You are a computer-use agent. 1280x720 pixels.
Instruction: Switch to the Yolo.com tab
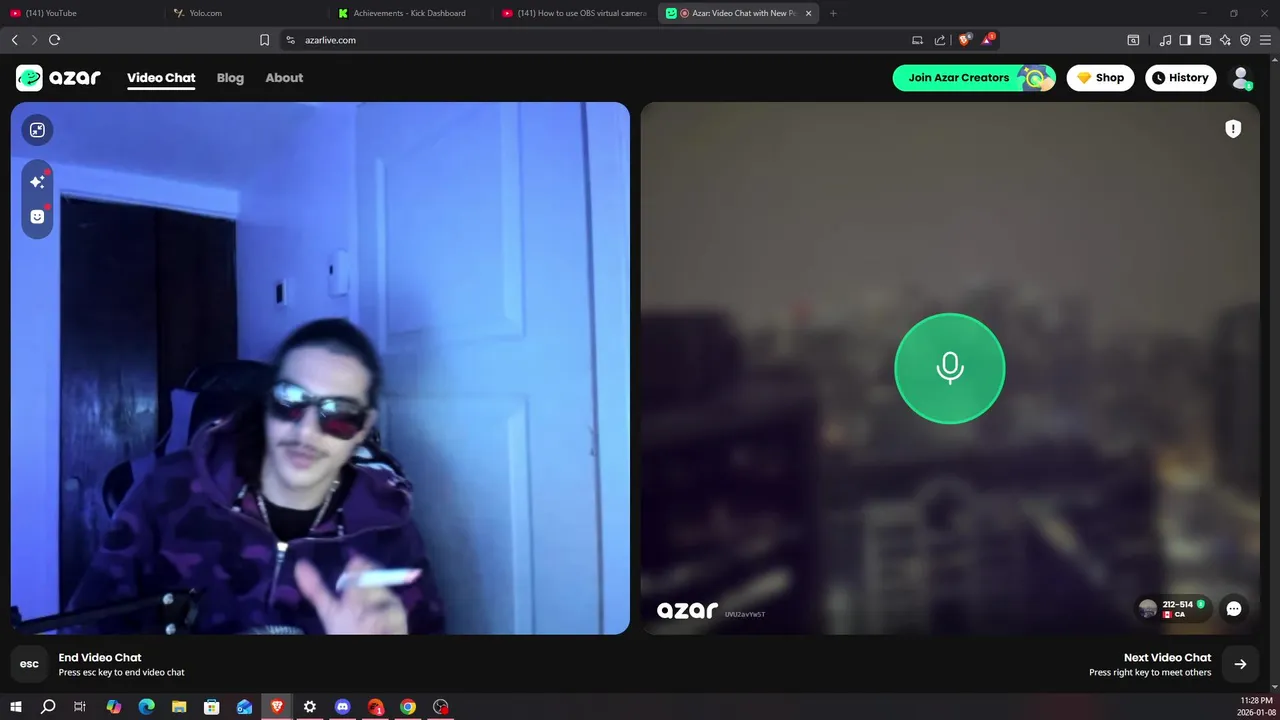click(245, 13)
